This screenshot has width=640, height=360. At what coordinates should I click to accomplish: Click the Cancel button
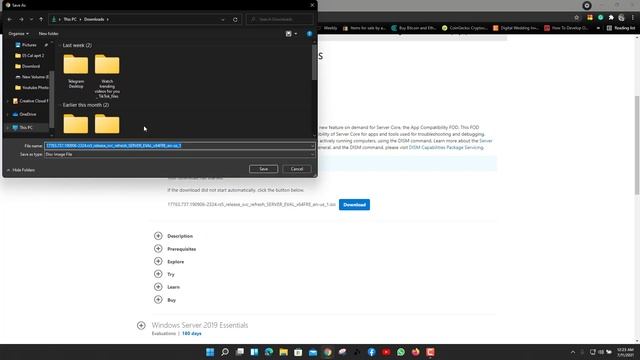(297, 169)
